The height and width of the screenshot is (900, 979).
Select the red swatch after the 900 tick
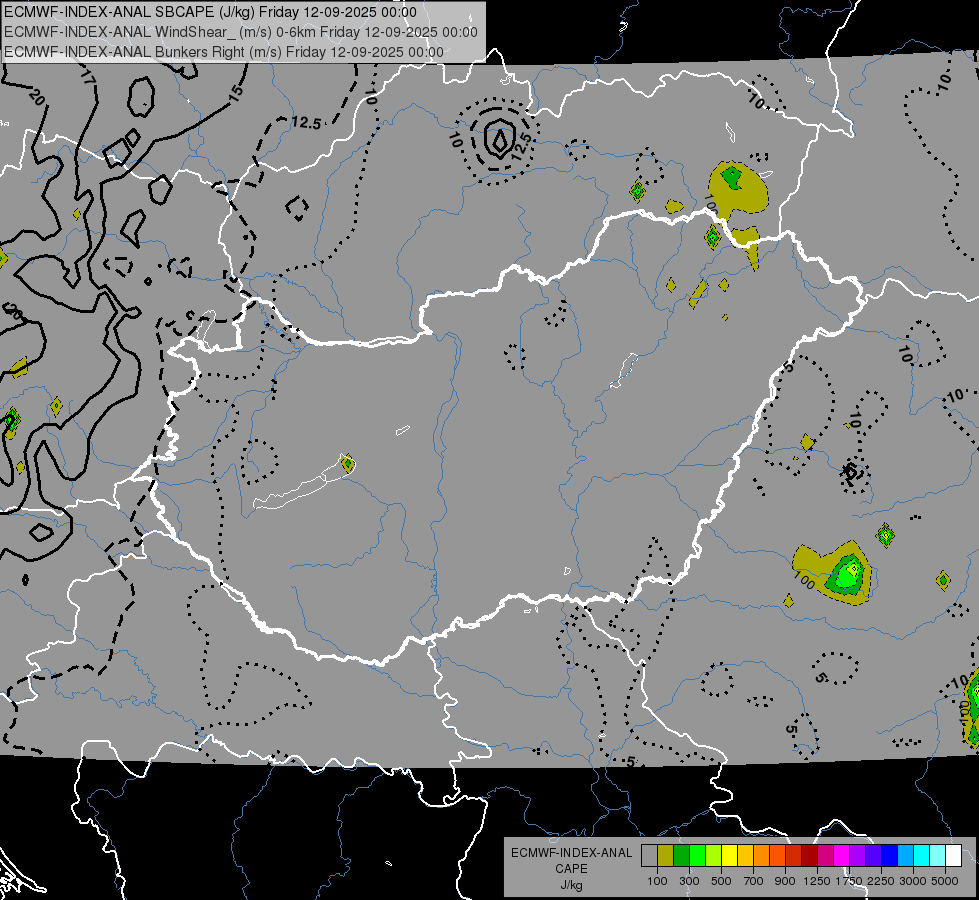[x=794, y=855]
